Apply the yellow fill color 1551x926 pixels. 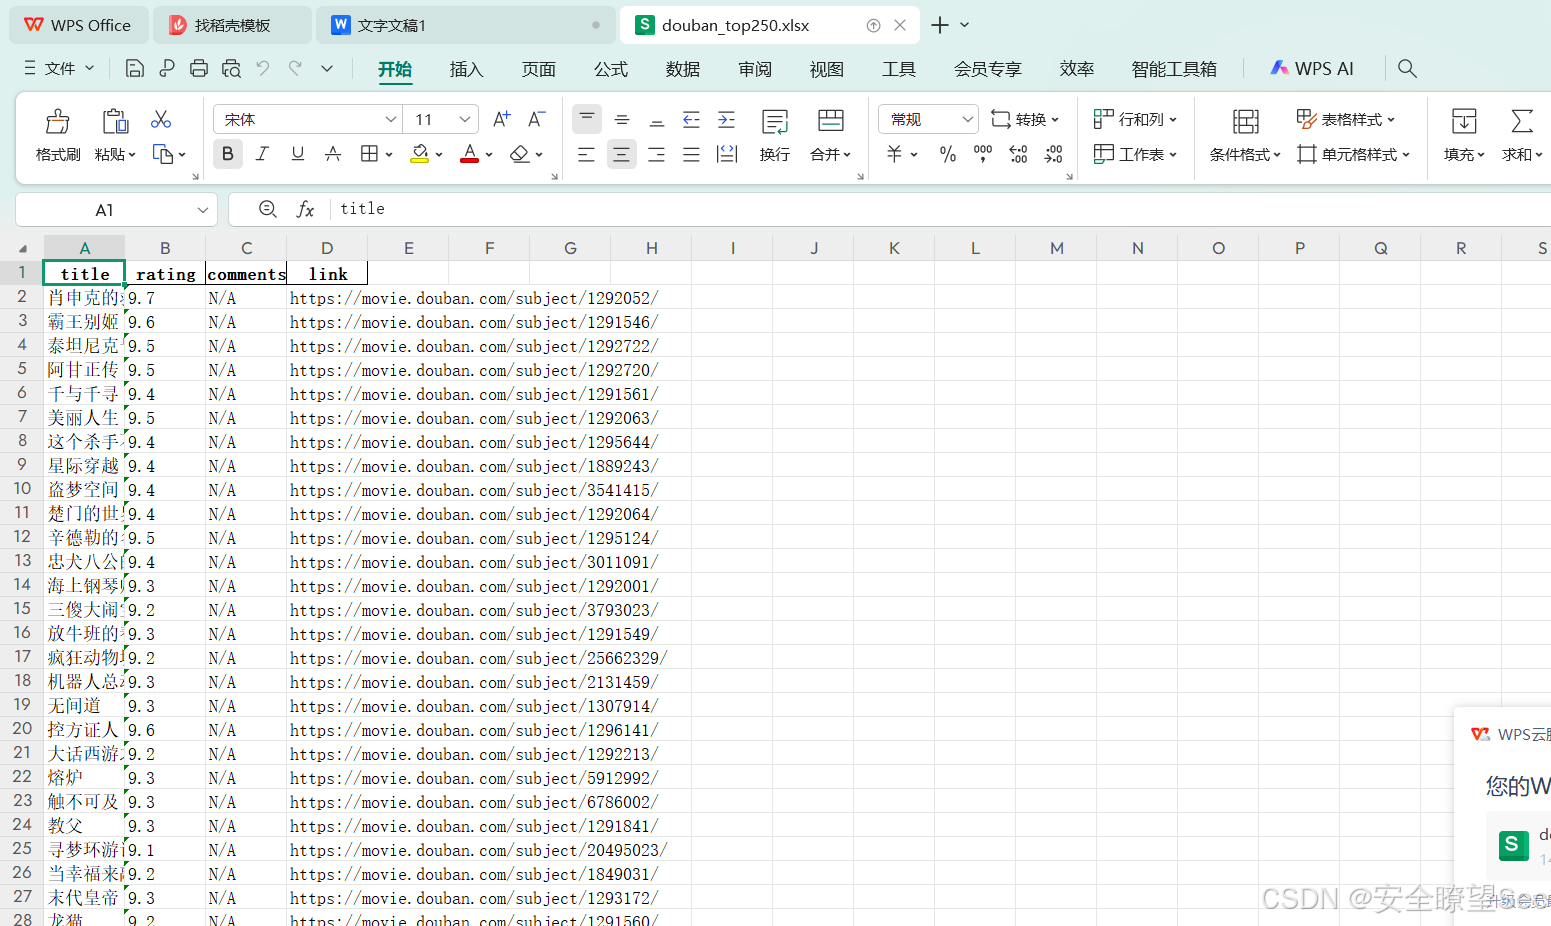420,154
